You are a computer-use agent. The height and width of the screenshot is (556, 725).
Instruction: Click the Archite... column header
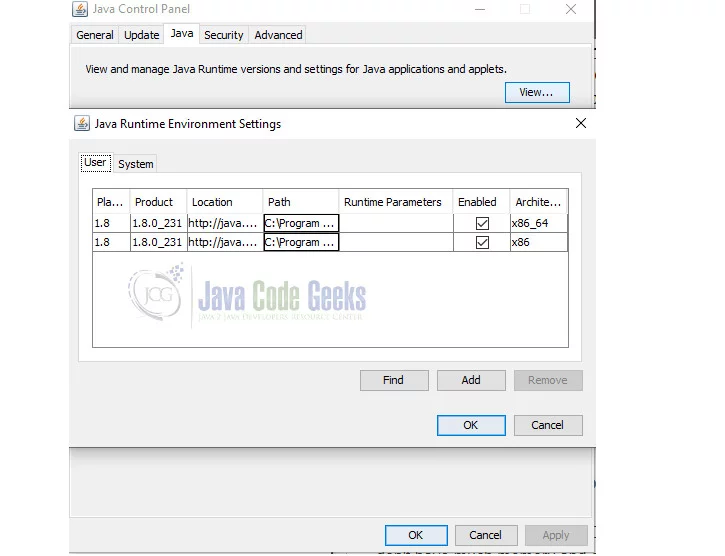539,202
